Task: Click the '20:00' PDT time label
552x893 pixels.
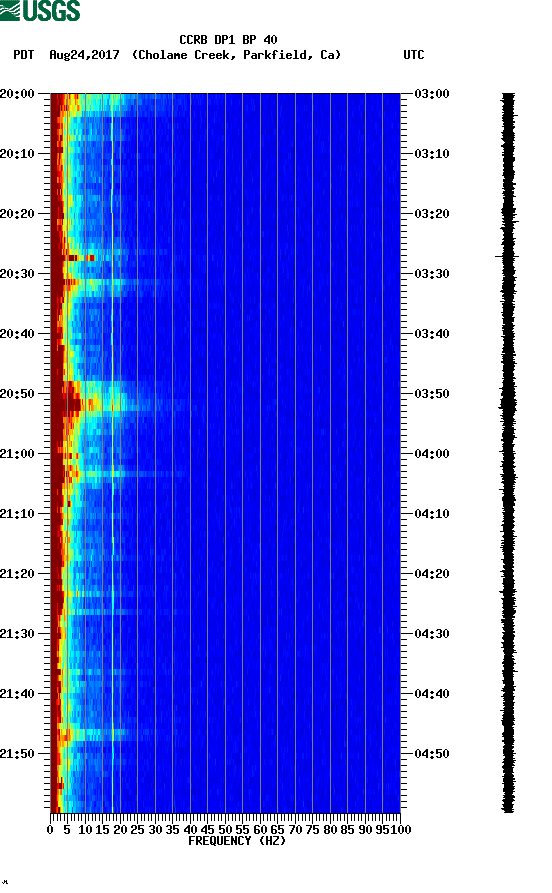Action: tap(17, 93)
